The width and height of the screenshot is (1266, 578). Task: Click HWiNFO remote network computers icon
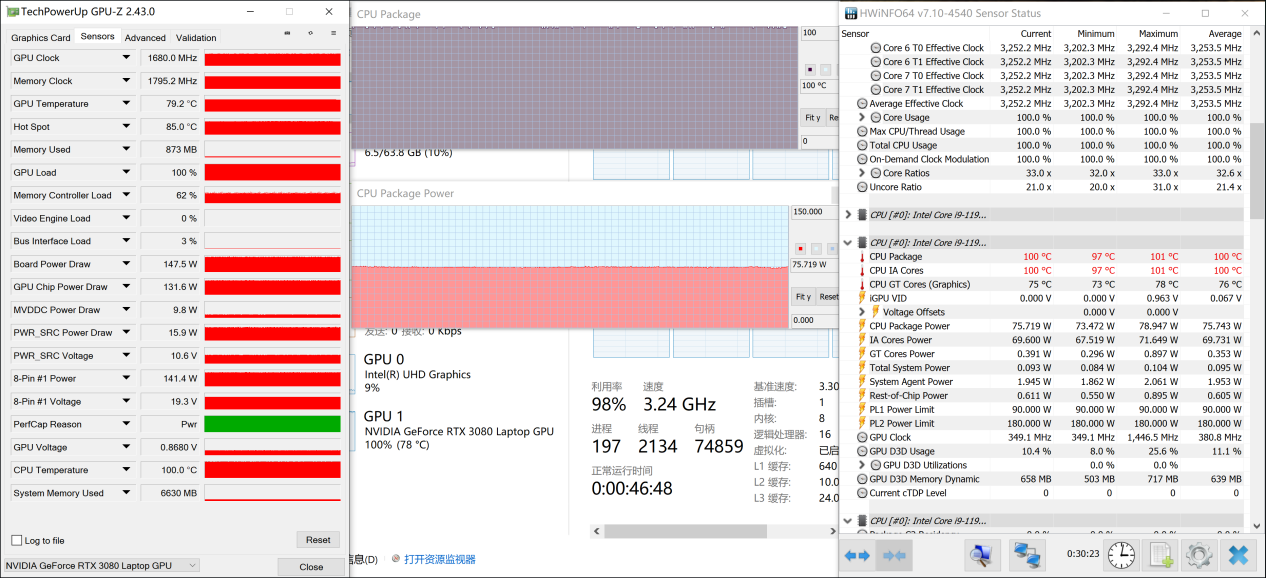[x=1025, y=555]
